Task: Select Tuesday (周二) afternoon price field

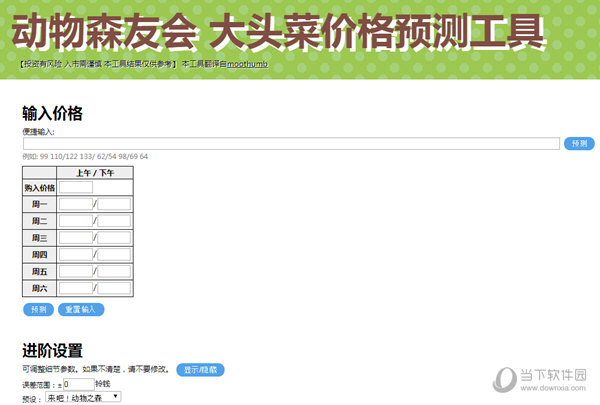Action: pyautogui.click(x=114, y=221)
